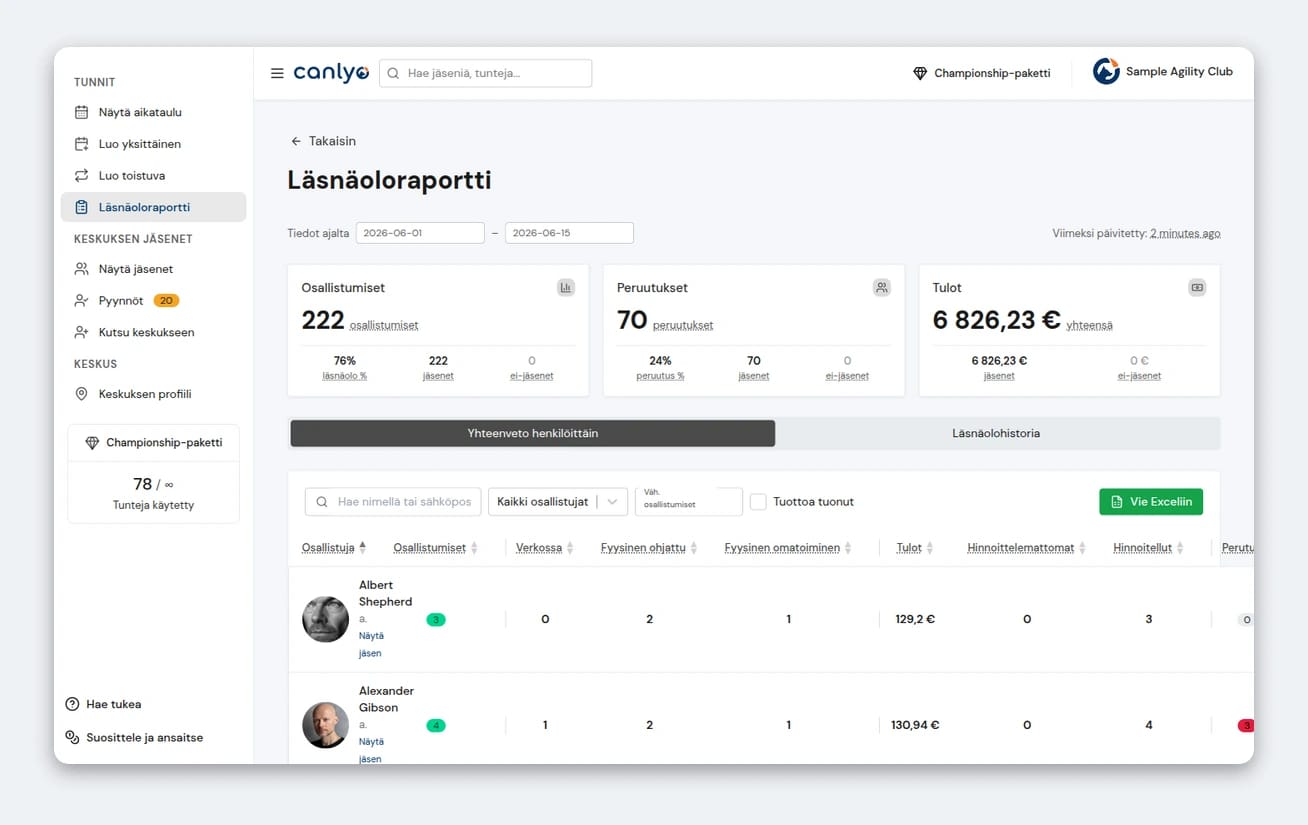
Task: Click the location pin icon next to Keskuksen profiili
Action: 82,394
